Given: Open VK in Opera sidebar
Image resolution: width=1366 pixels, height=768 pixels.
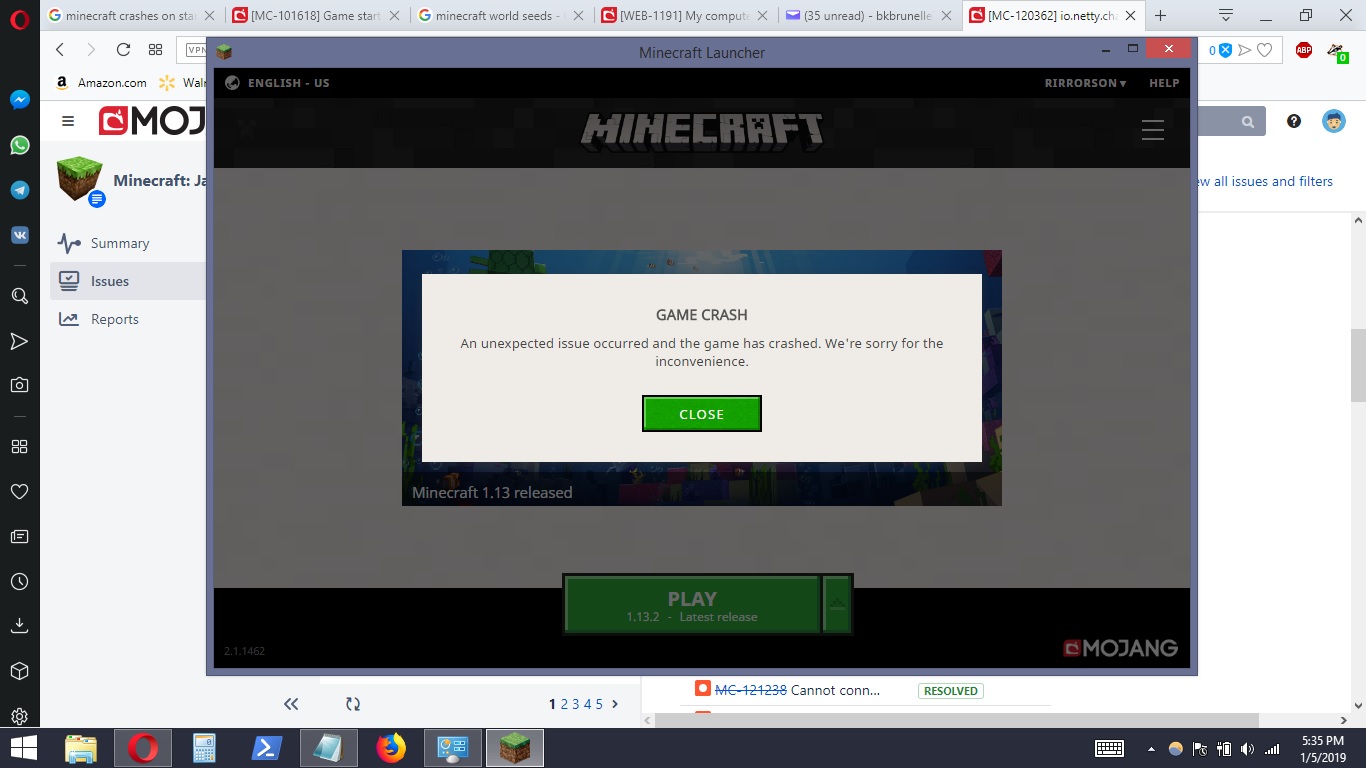Looking at the screenshot, I should tap(19, 235).
